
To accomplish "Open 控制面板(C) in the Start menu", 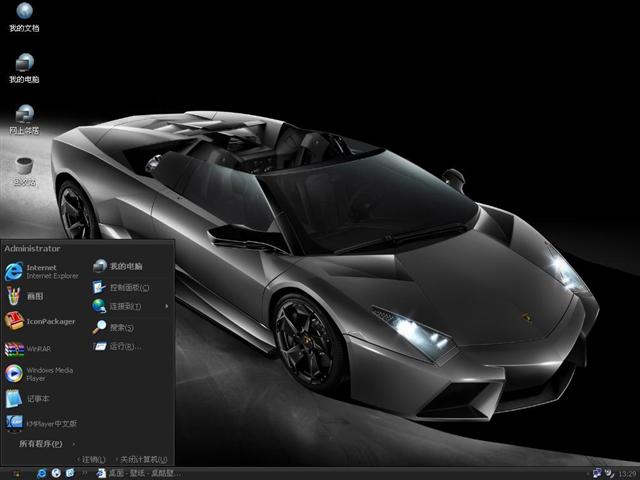I will (x=128, y=287).
